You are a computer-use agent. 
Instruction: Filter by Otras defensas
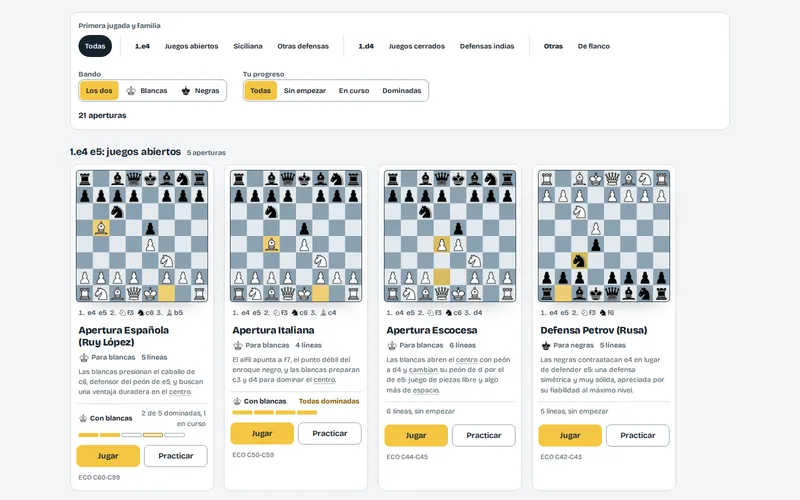click(x=303, y=46)
